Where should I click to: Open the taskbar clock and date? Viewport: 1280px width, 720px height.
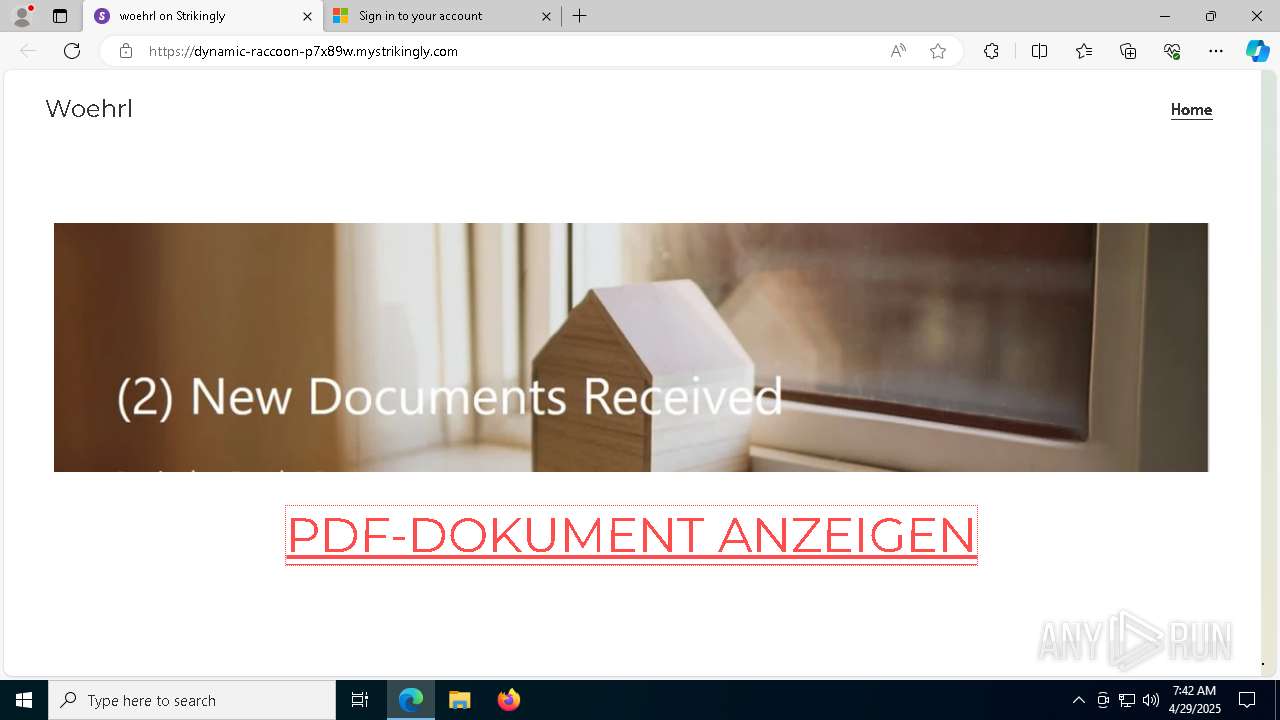tap(1194, 700)
